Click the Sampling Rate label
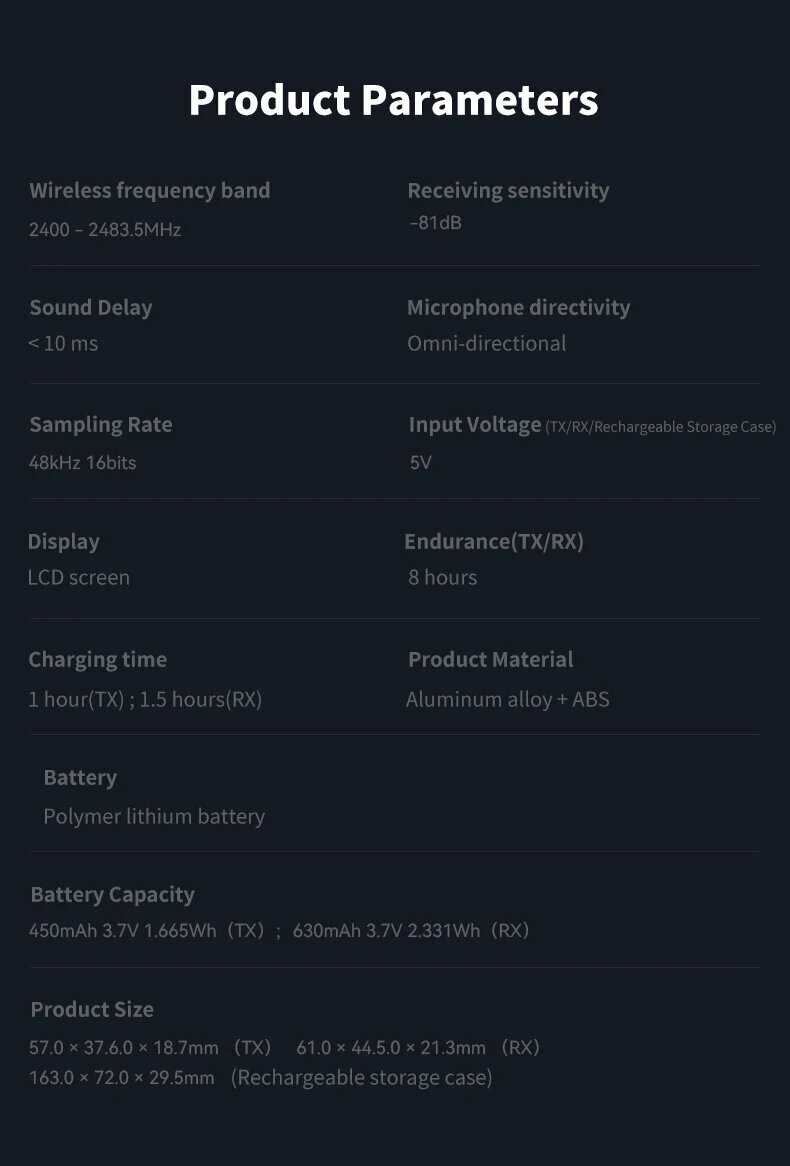Image resolution: width=790 pixels, height=1166 pixels. [x=101, y=424]
